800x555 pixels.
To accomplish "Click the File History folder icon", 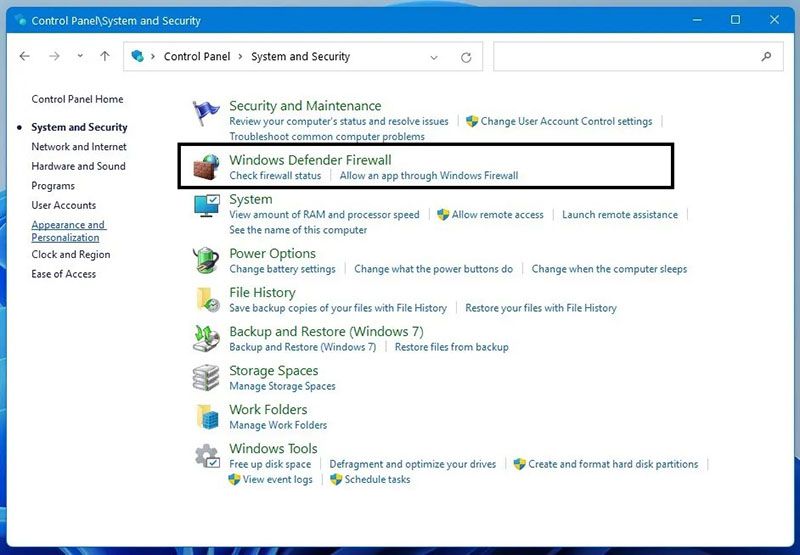I will click(208, 299).
